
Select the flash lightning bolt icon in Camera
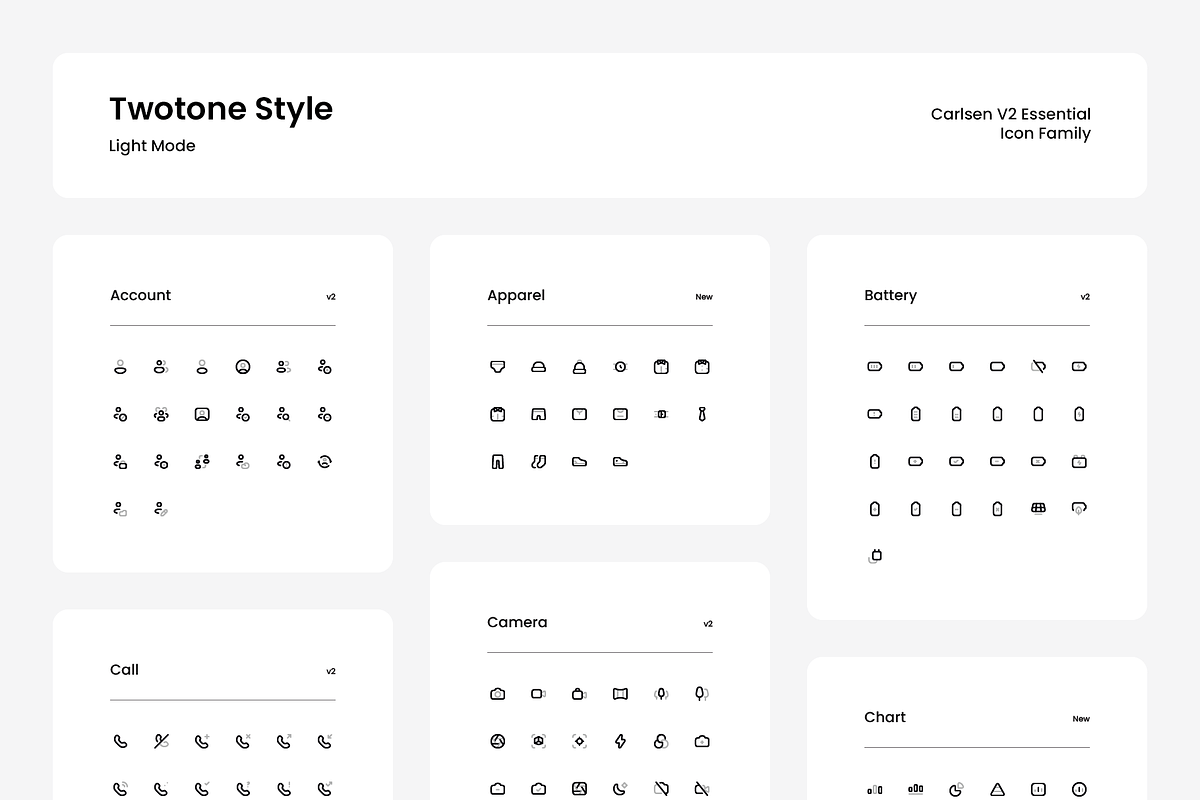tap(620, 741)
